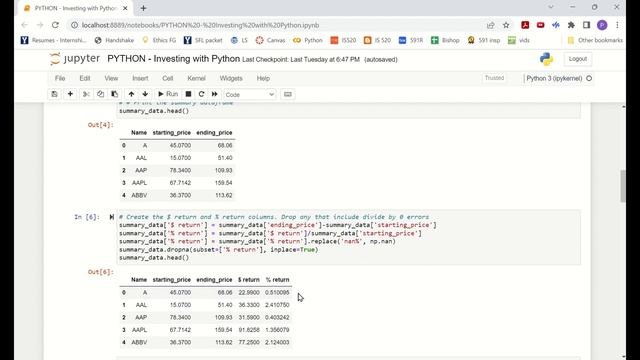Open a new browser tab
Viewport: 640px width, 360px height.
[143, 8]
